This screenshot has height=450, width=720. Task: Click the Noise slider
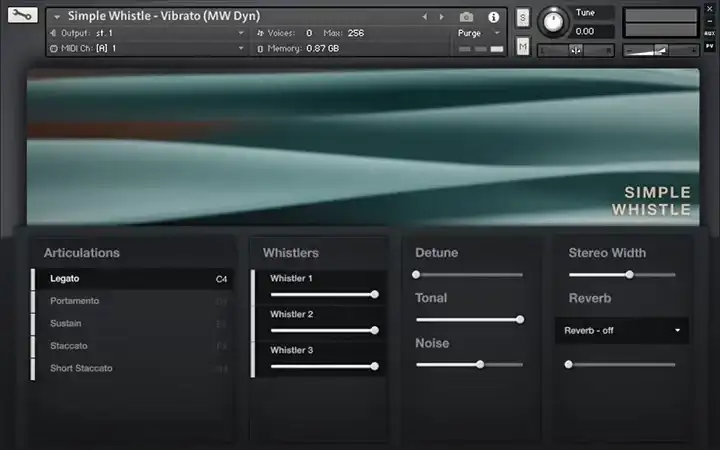pyautogui.click(x=469, y=365)
